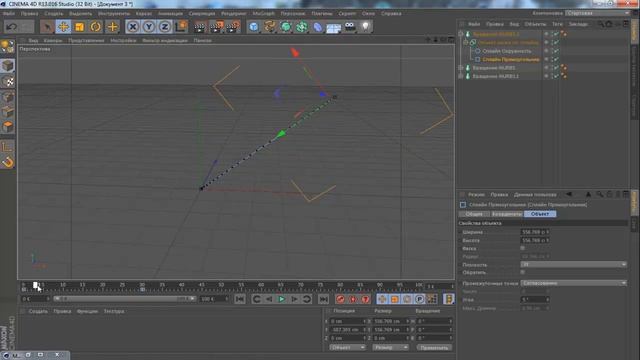Click the last-used tool plus icon
Viewport: 640px width, 360px height.
(112, 27)
